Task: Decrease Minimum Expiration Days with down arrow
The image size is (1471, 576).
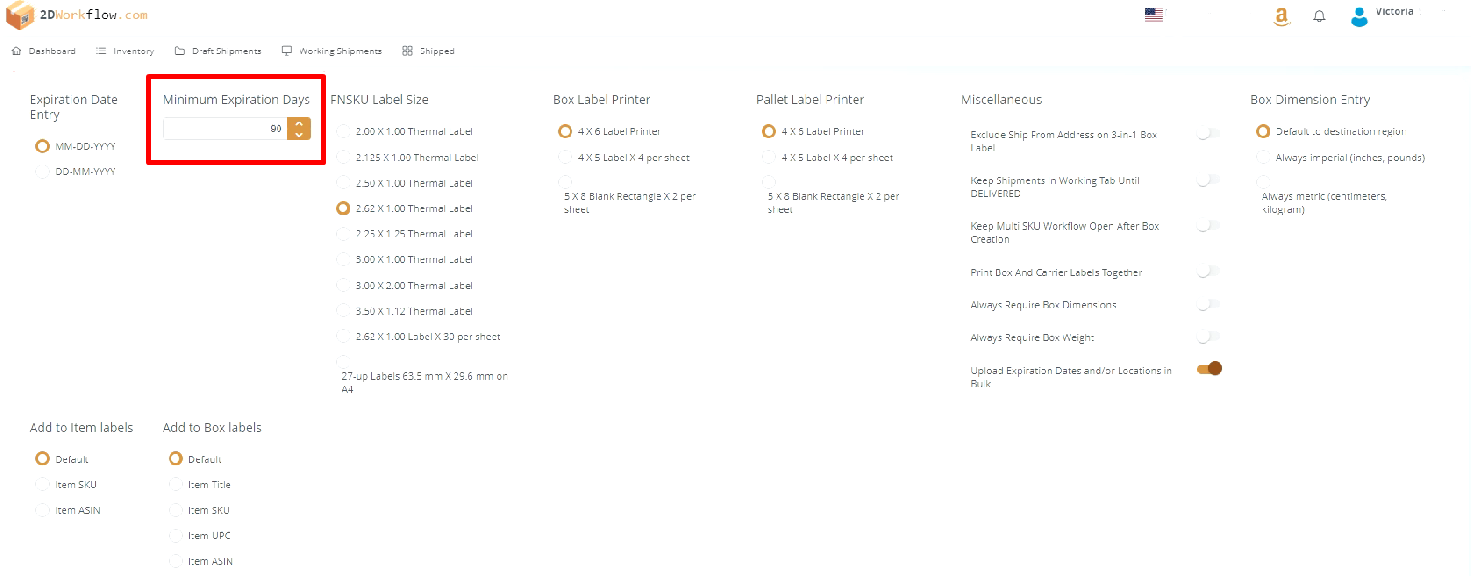Action: click(299, 134)
